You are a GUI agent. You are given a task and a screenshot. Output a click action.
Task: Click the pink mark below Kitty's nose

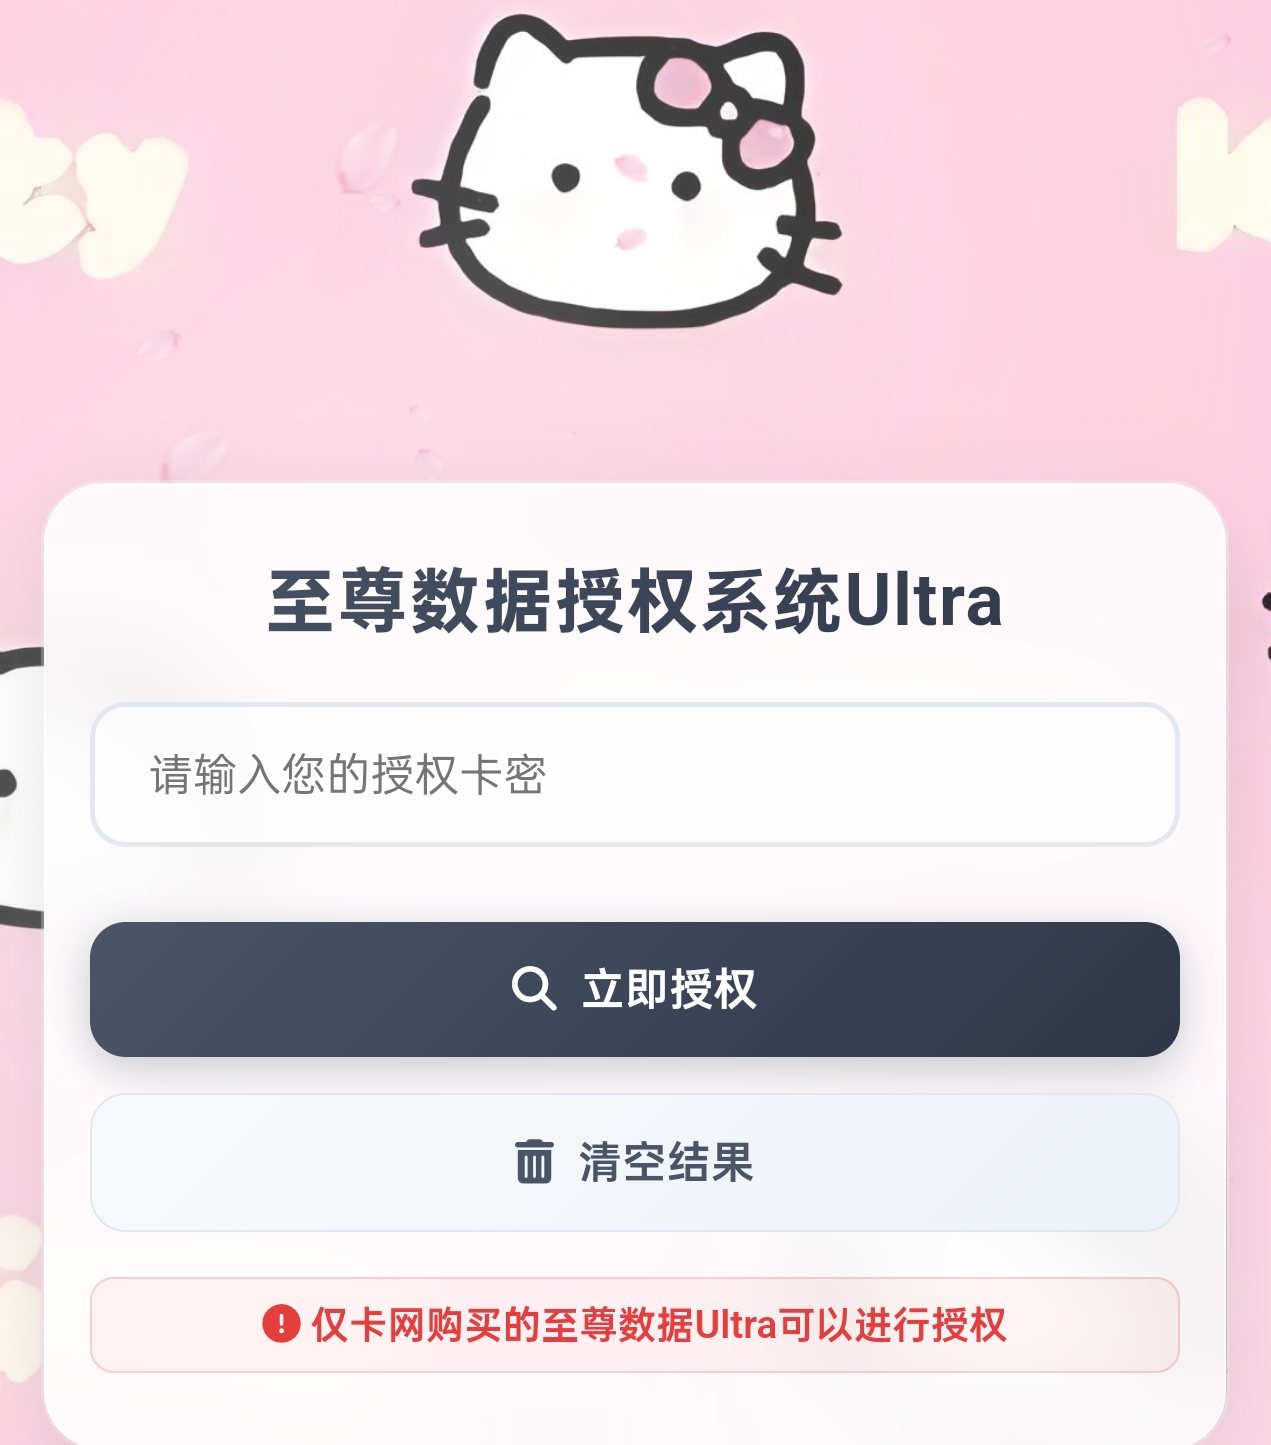pos(631,238)
